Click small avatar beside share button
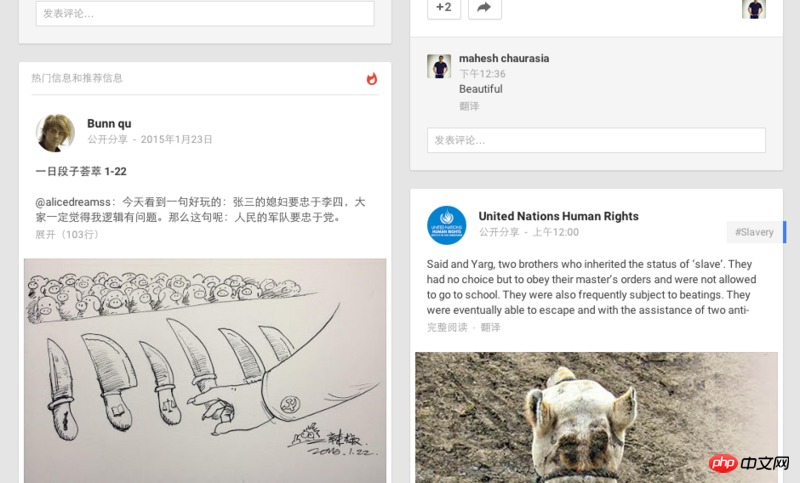Screen dimensions: 800x483 754,9
